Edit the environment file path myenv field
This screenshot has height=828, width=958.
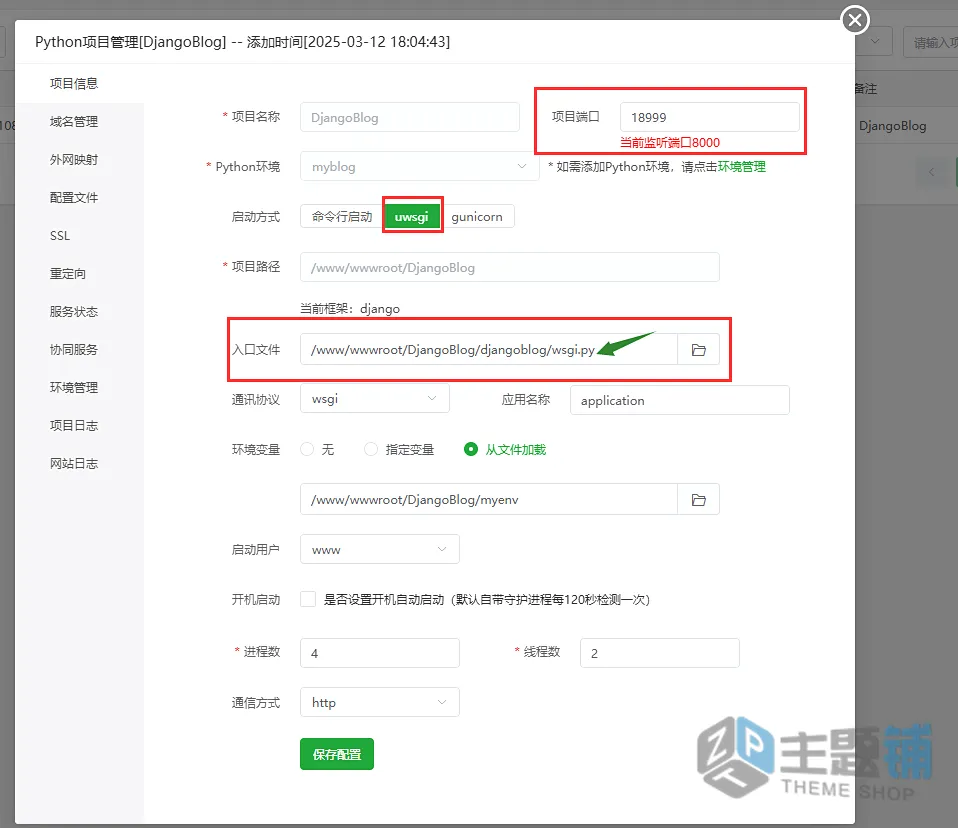tap(489, 500)
